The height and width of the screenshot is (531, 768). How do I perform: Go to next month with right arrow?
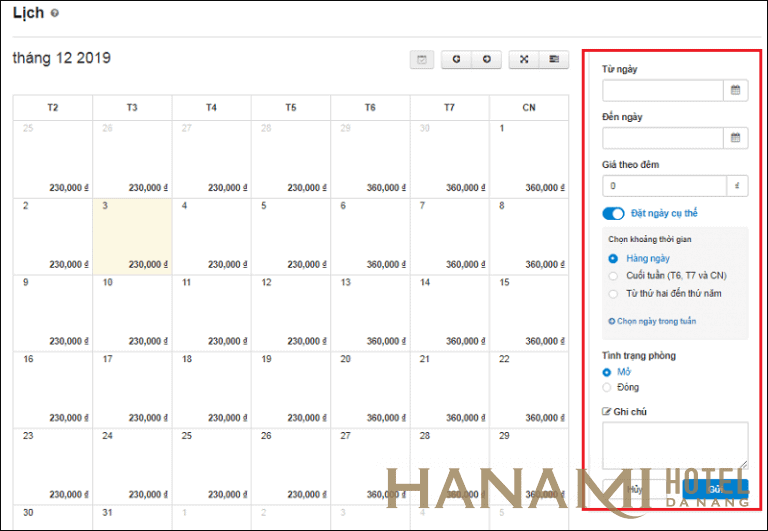tap(486, 60)
